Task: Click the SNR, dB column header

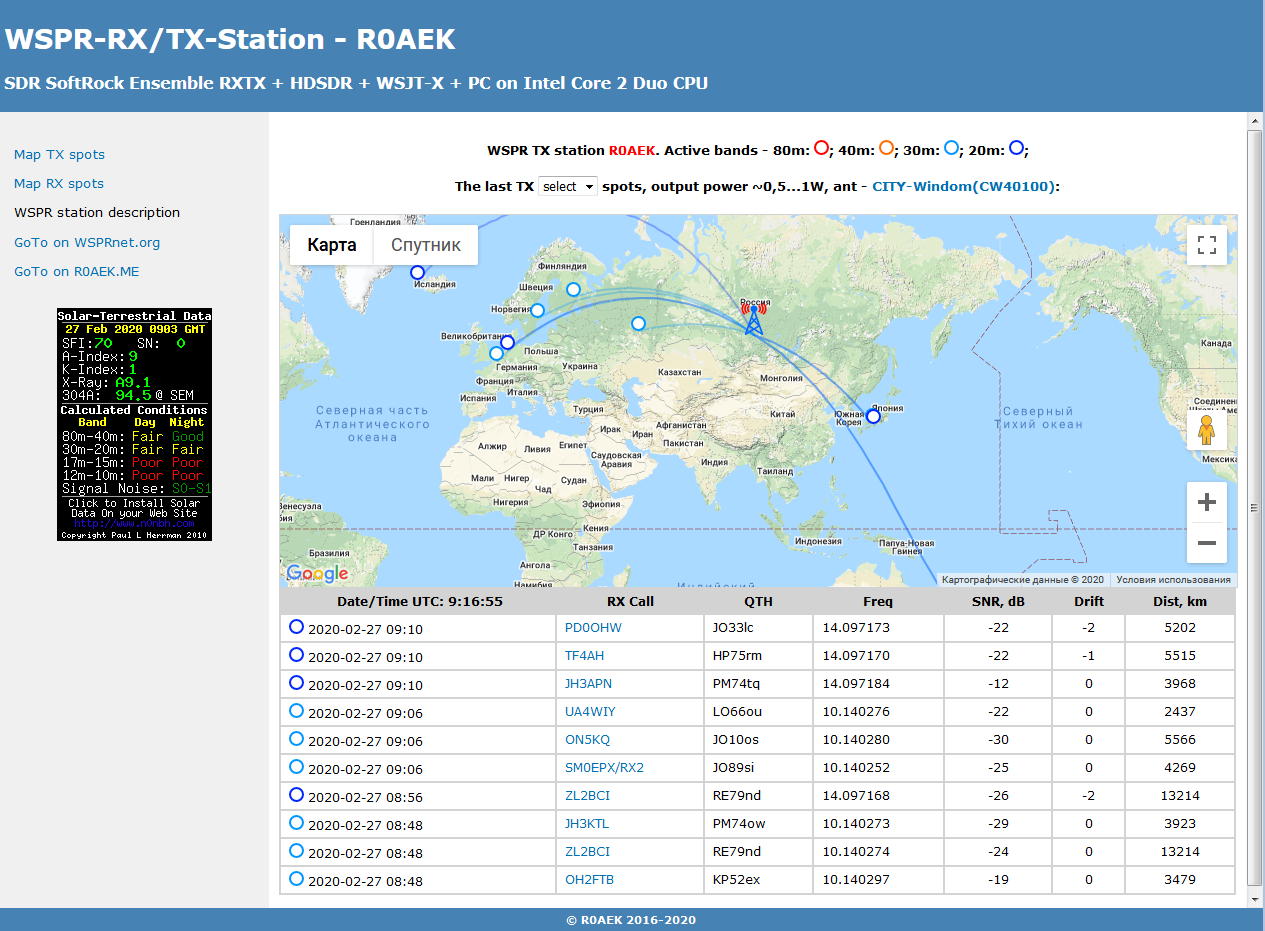Action: pos(998,601)
